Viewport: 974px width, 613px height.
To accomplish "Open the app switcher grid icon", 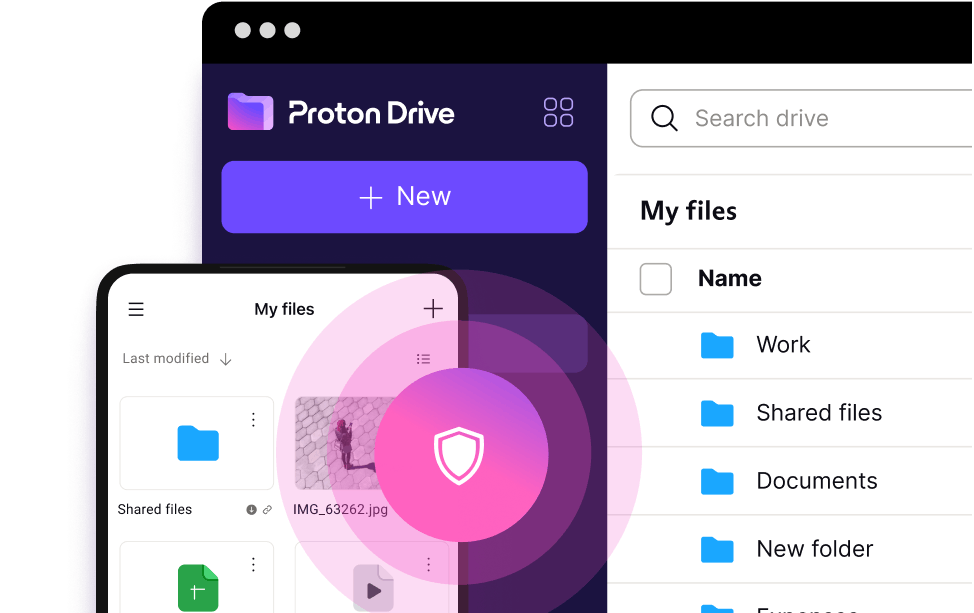I will click(558, 112).
